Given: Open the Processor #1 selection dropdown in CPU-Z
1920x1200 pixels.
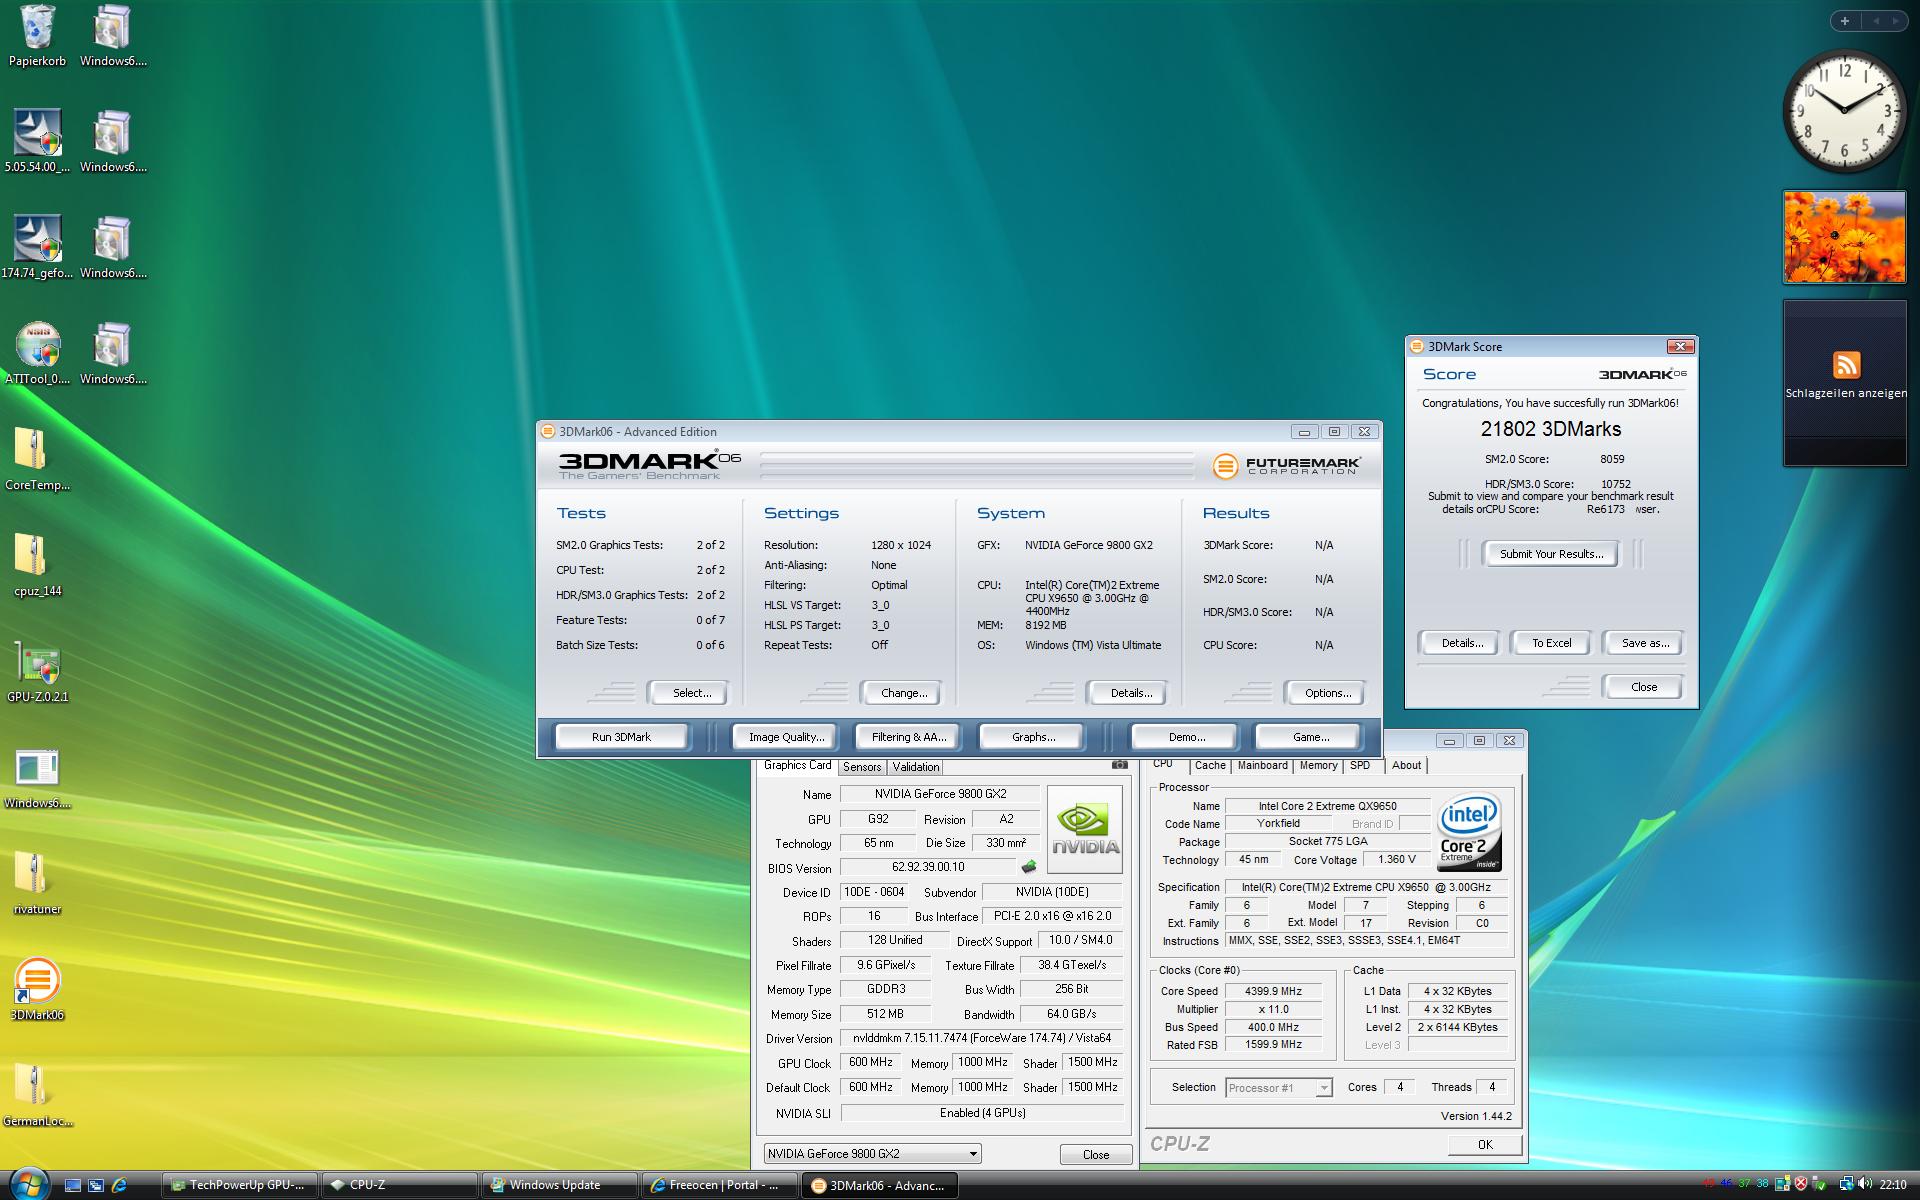Looking at the screenshot, I should [1278, 1088].
